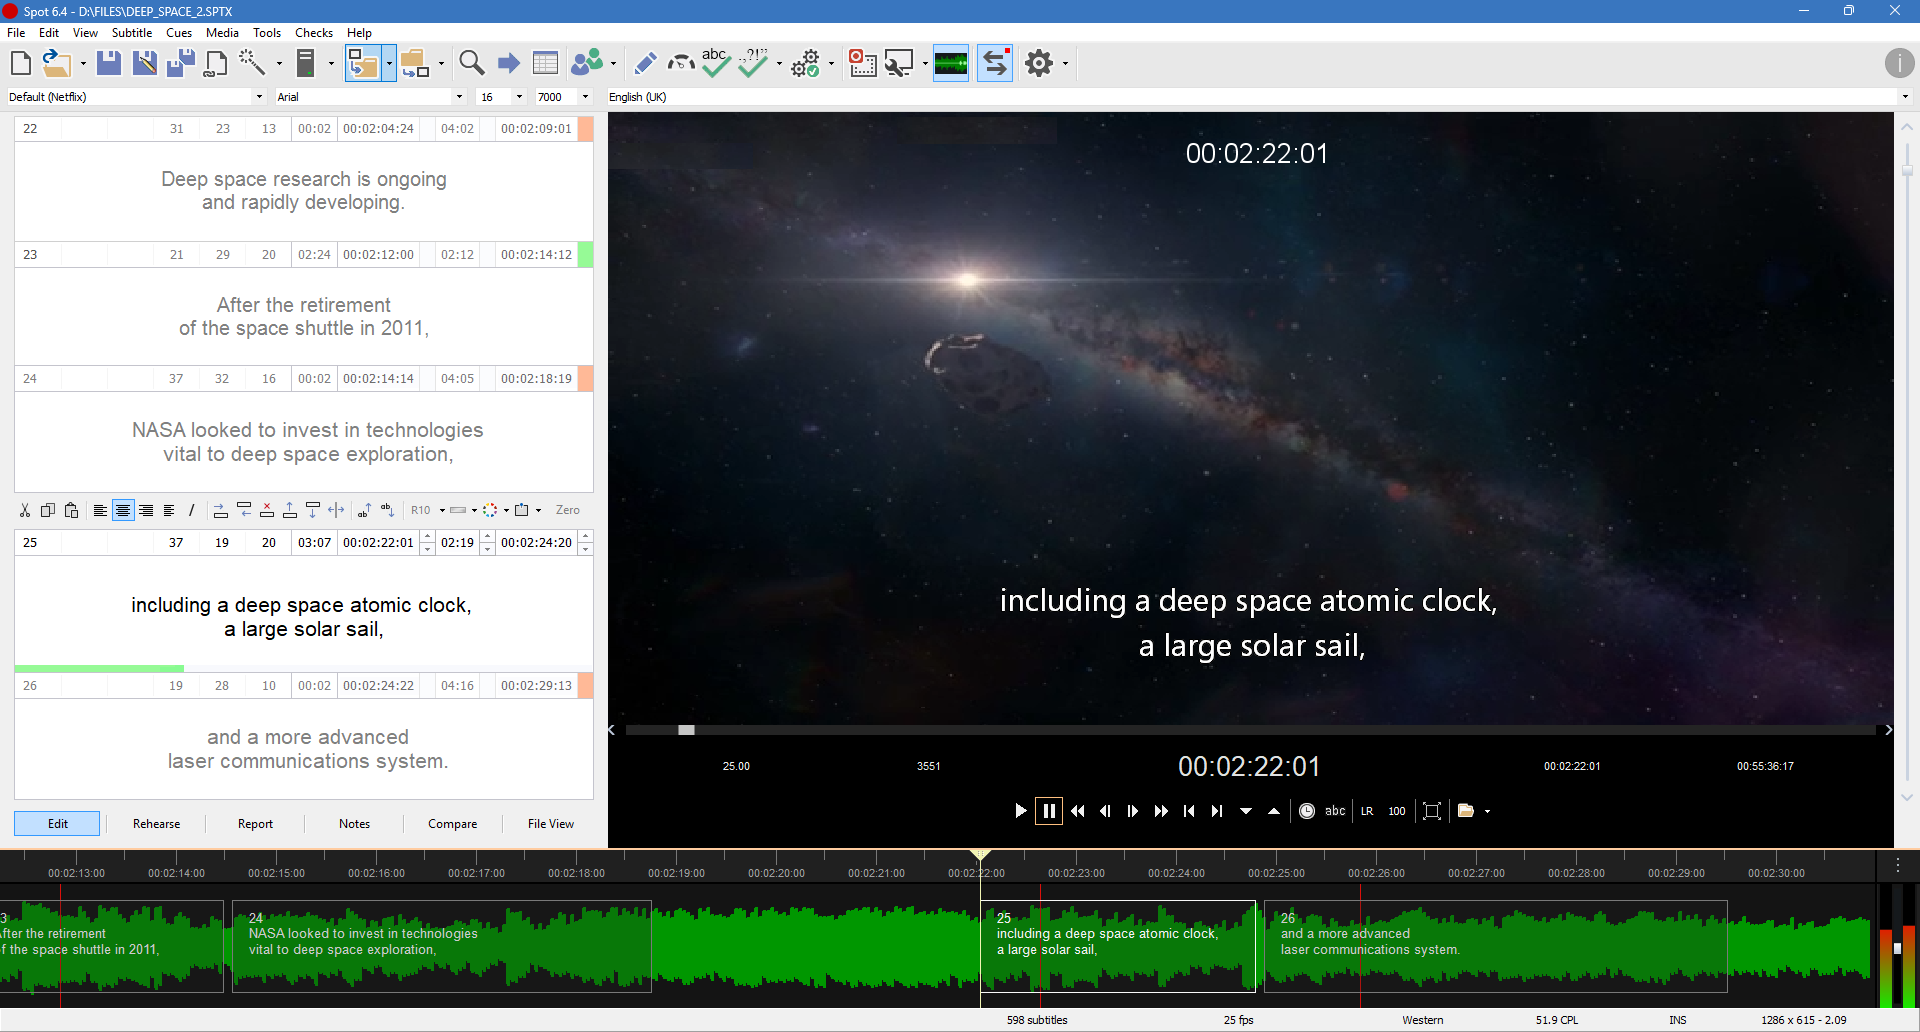
Task: Open the Subtitle menu
Action: point(132,32)
